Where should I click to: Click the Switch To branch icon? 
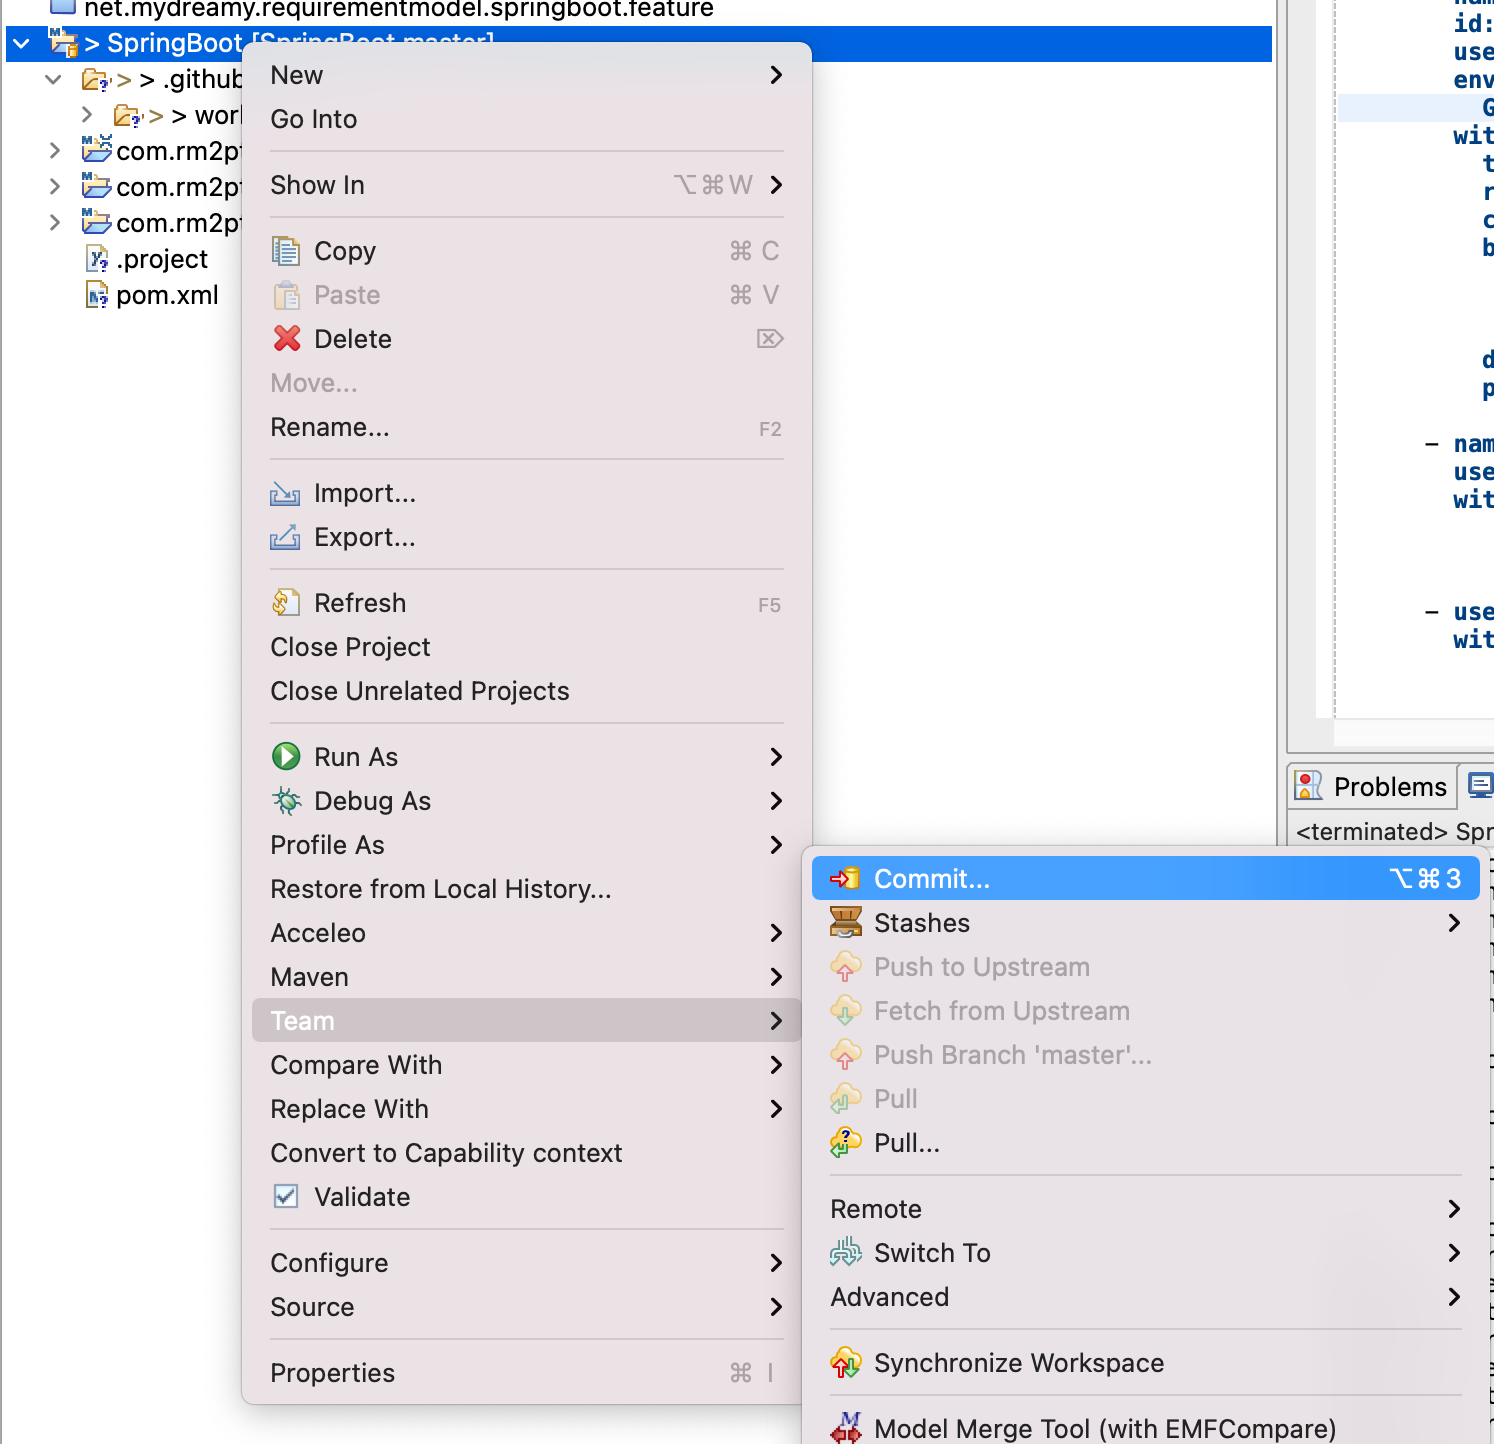[x=846, y=1252]
